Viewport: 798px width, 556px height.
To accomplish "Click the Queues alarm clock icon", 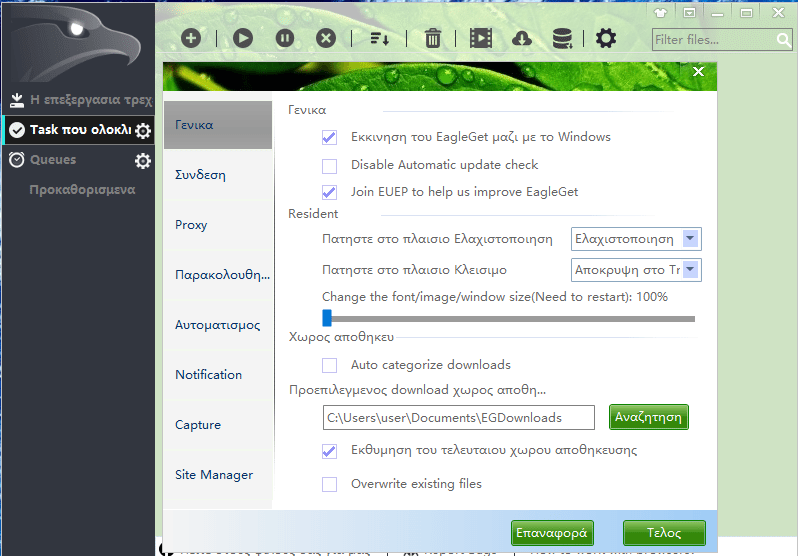I will (x=17, y=160).
